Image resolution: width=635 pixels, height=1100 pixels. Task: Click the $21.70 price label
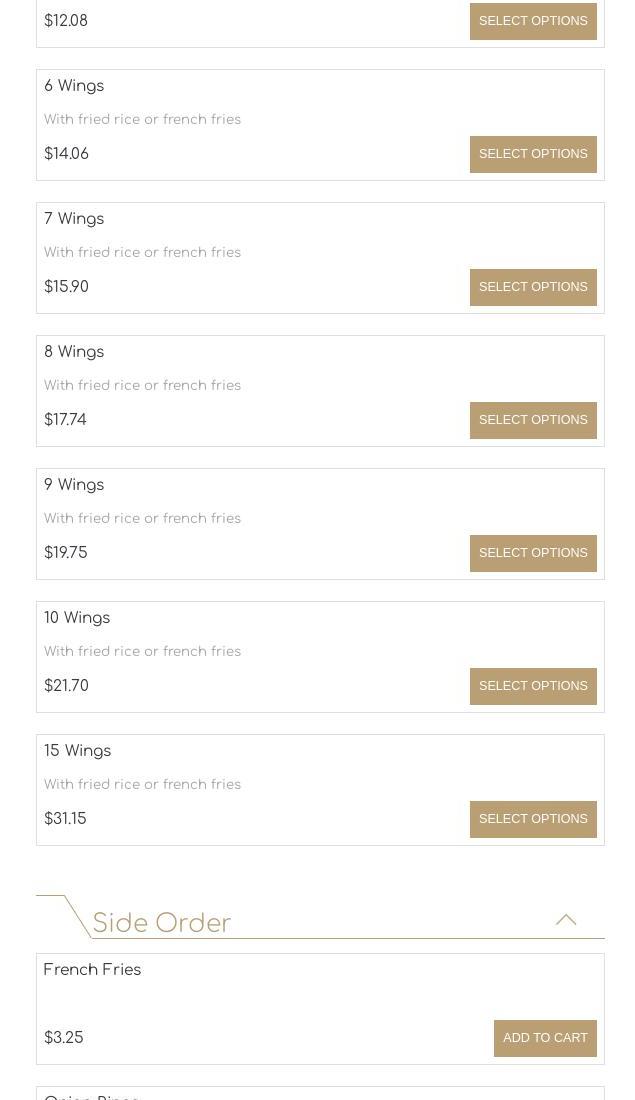pyautogui.click(x=66, y=686)
